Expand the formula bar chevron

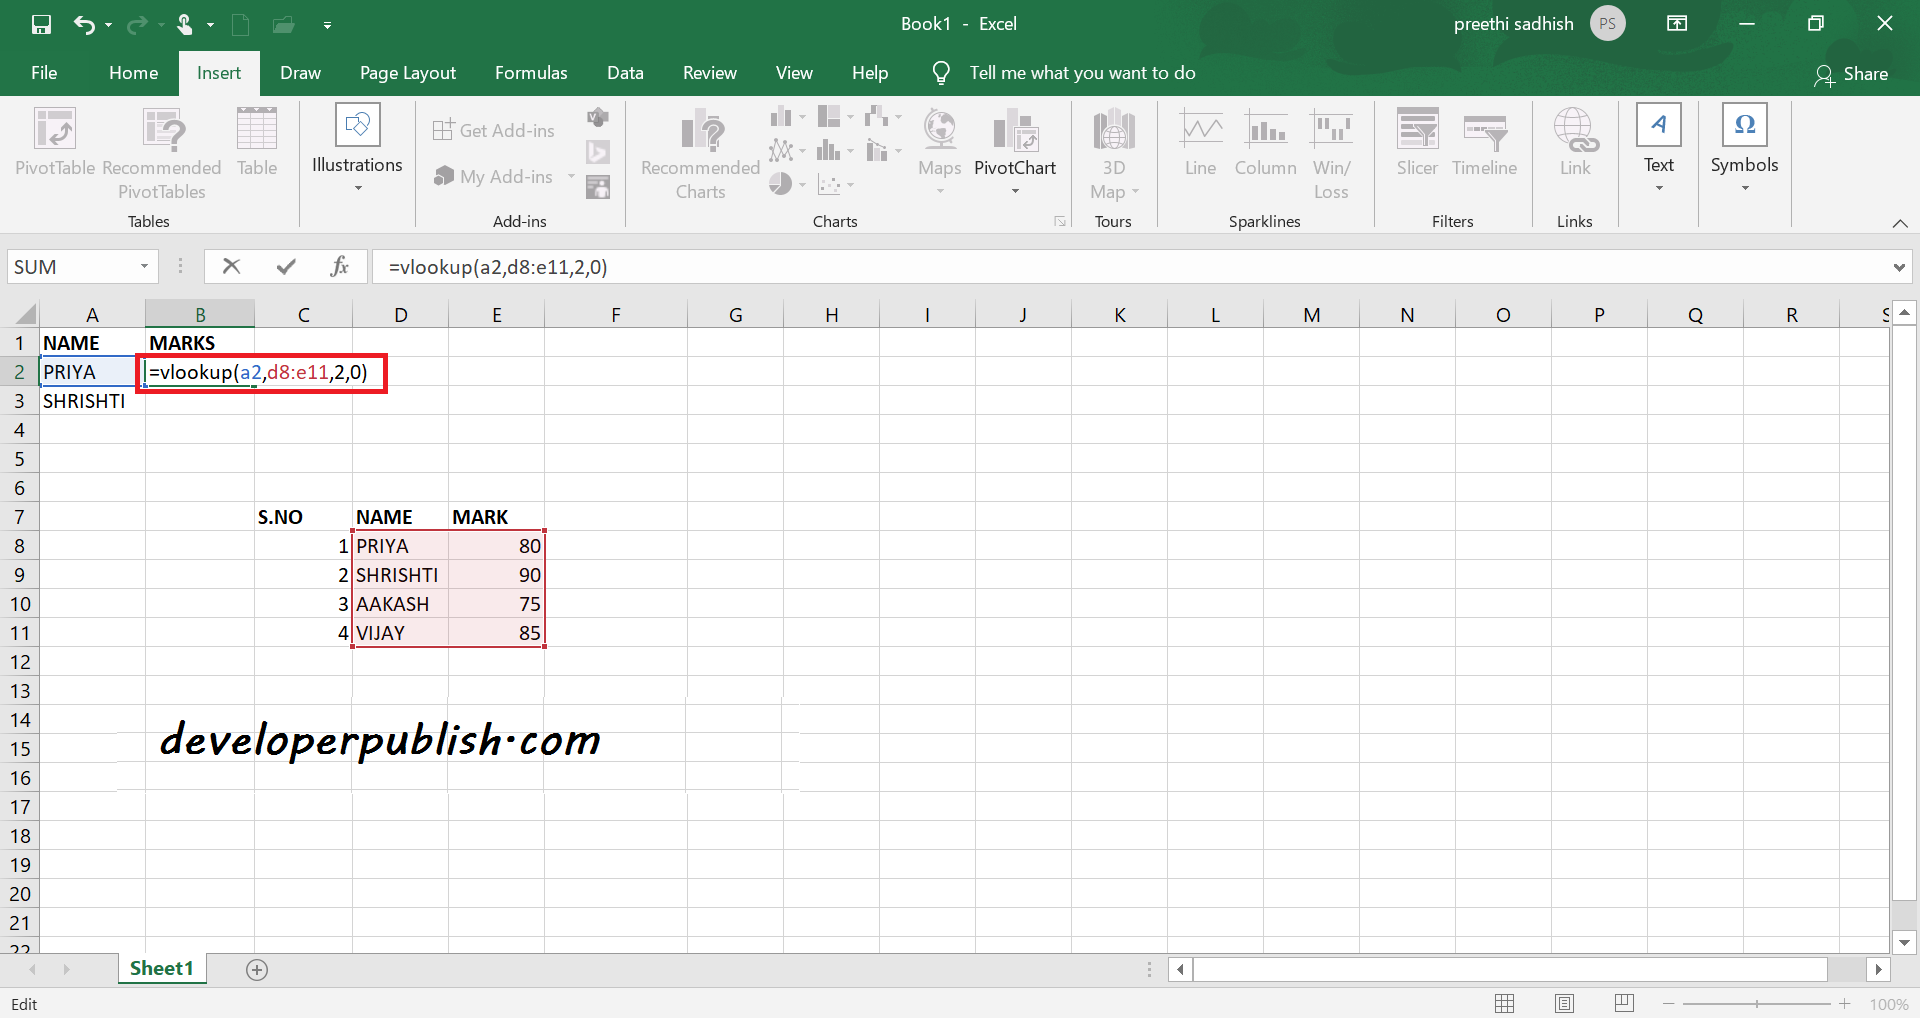pyautogui.click(x=1898, y=267)
